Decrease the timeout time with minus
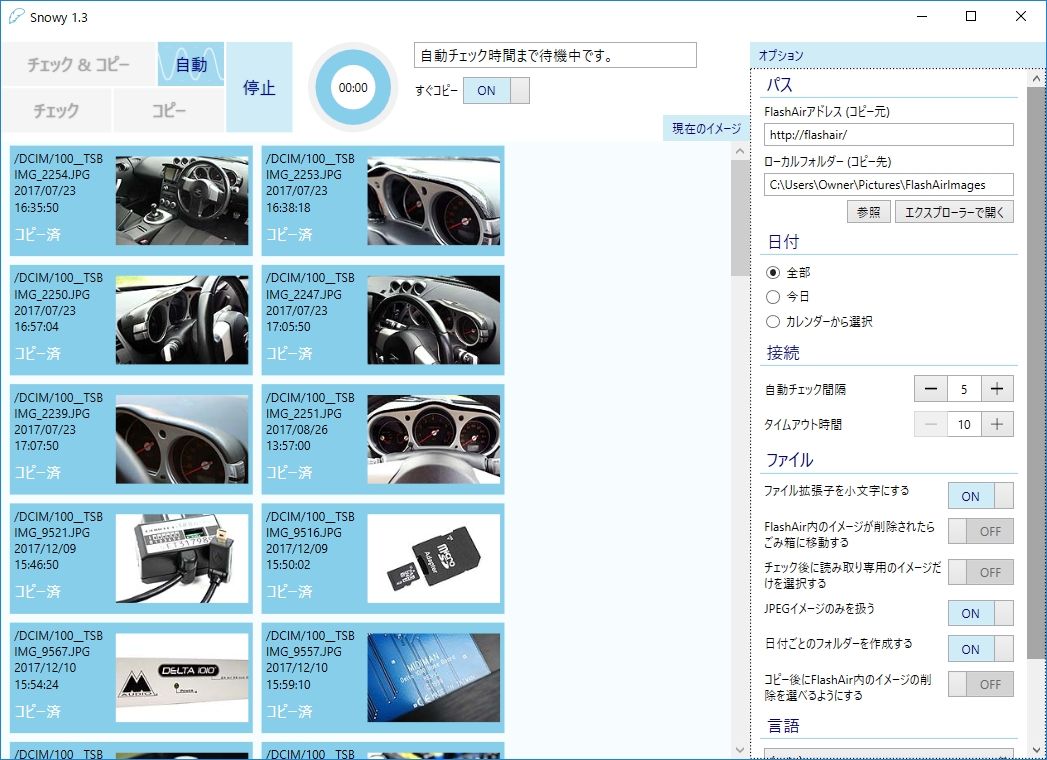 931,424
